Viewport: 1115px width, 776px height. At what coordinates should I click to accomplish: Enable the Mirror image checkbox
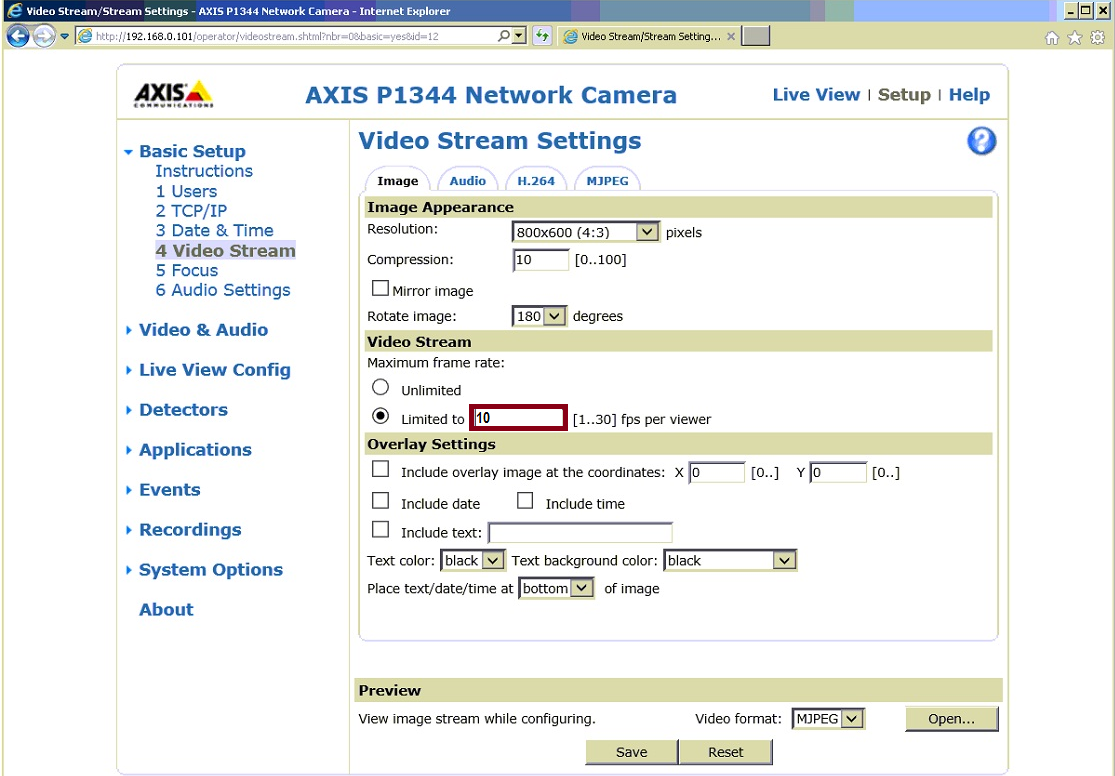[380, 289]
